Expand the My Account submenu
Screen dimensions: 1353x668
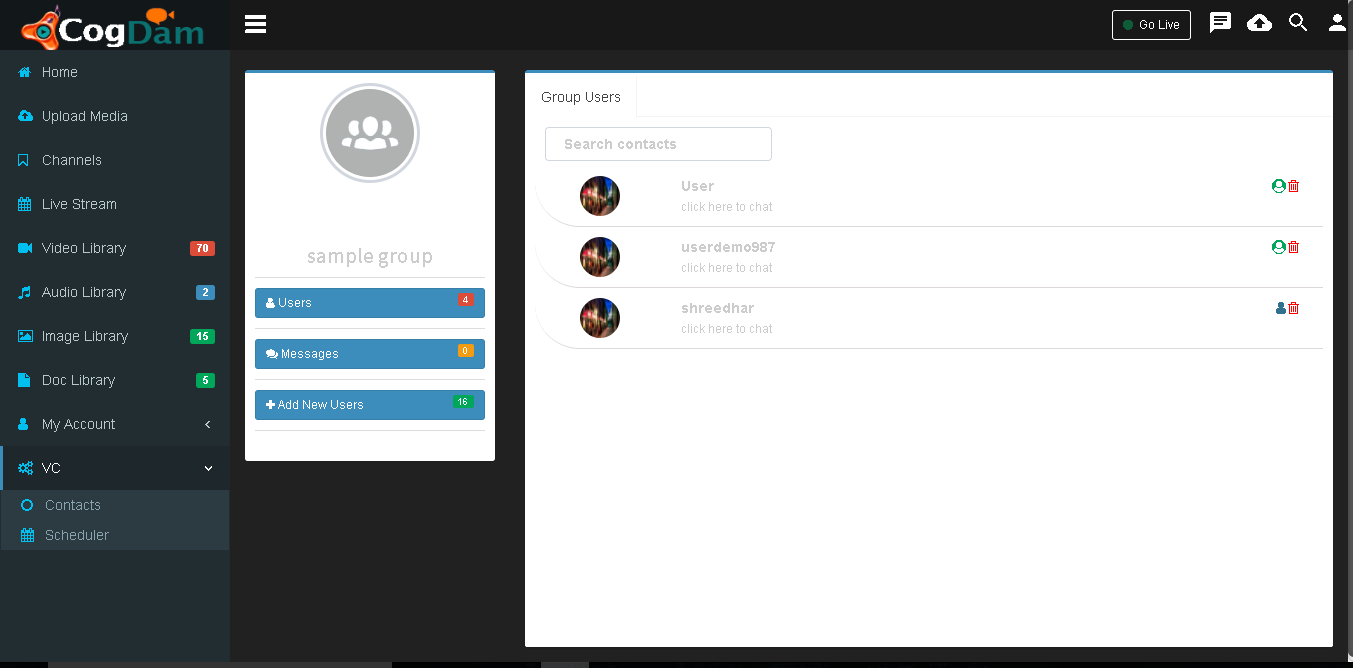pyautogui.click(x=115, y=424)
